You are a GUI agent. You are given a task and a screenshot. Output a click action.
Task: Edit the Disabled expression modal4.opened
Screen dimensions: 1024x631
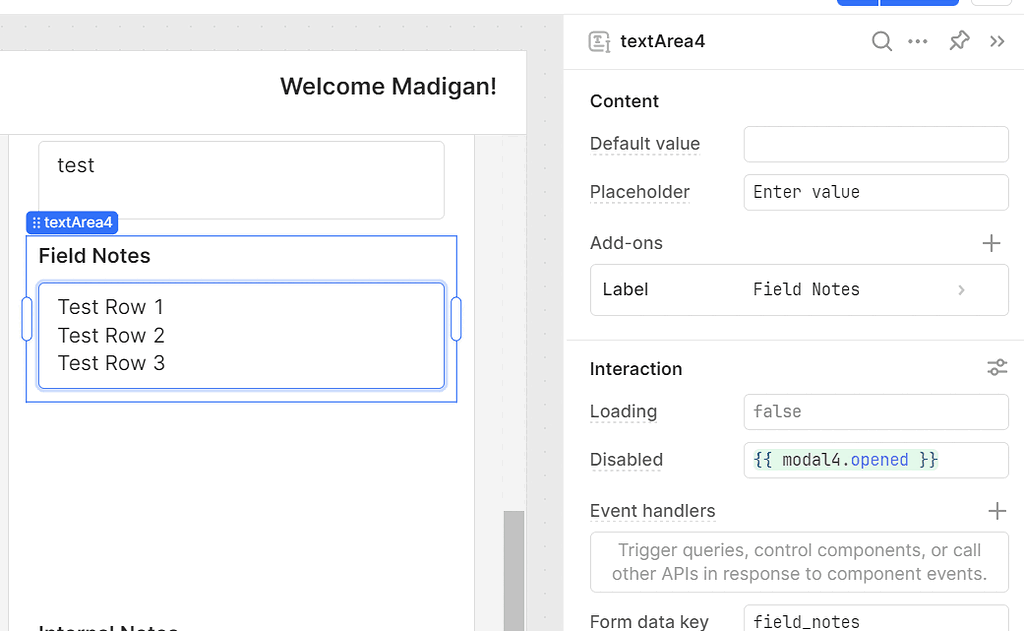875,460
